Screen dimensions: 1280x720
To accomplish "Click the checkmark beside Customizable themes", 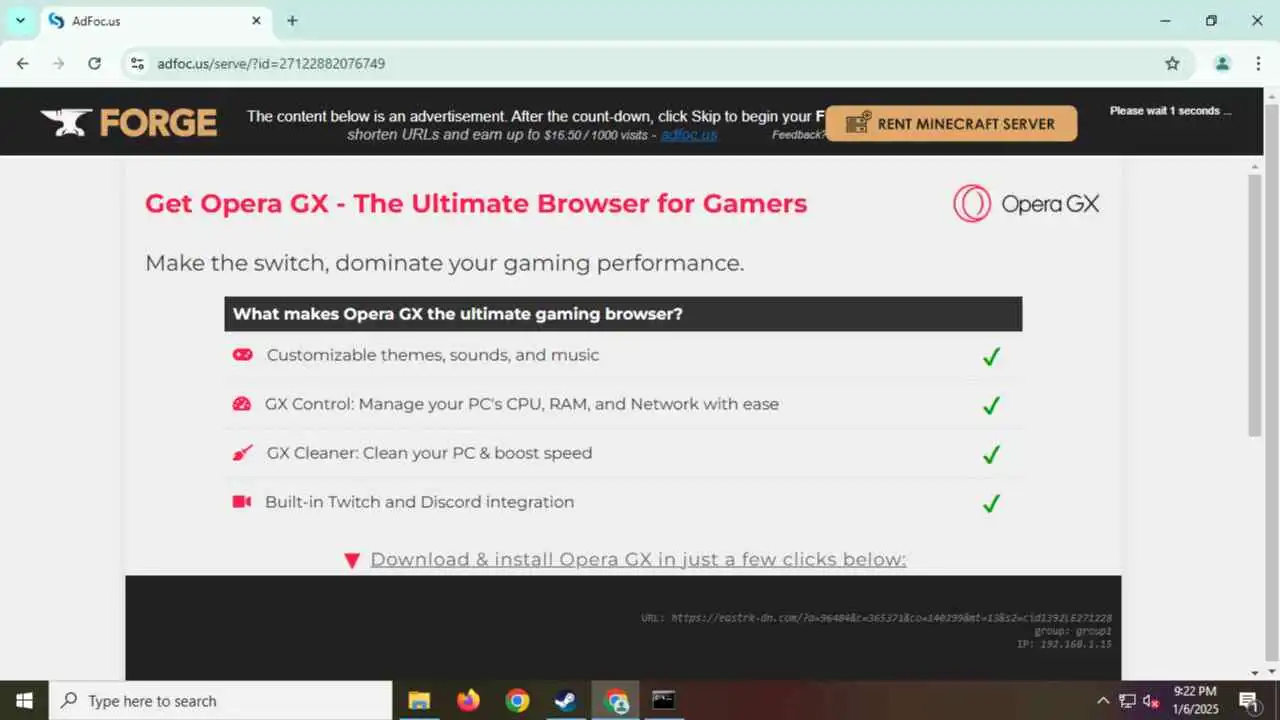I will pyautogui.click(x=991, y=356).
